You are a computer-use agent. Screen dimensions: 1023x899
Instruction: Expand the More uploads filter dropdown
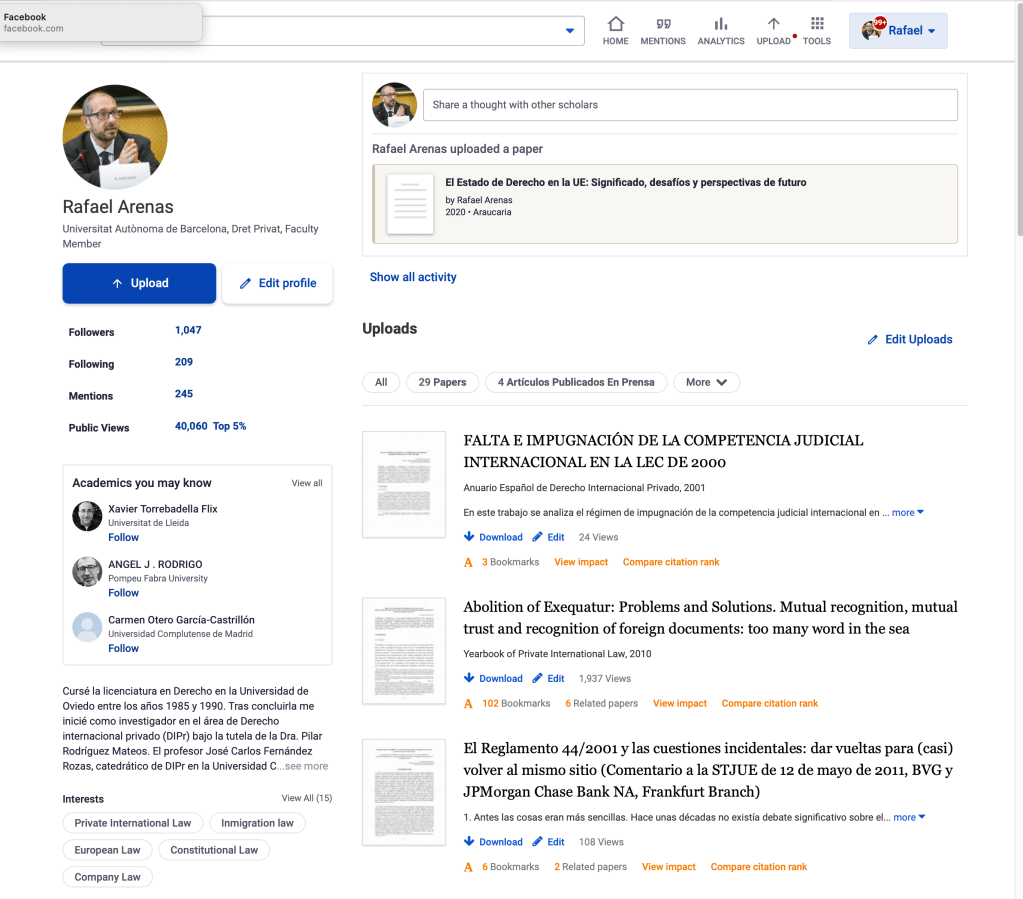click(707, 382)
